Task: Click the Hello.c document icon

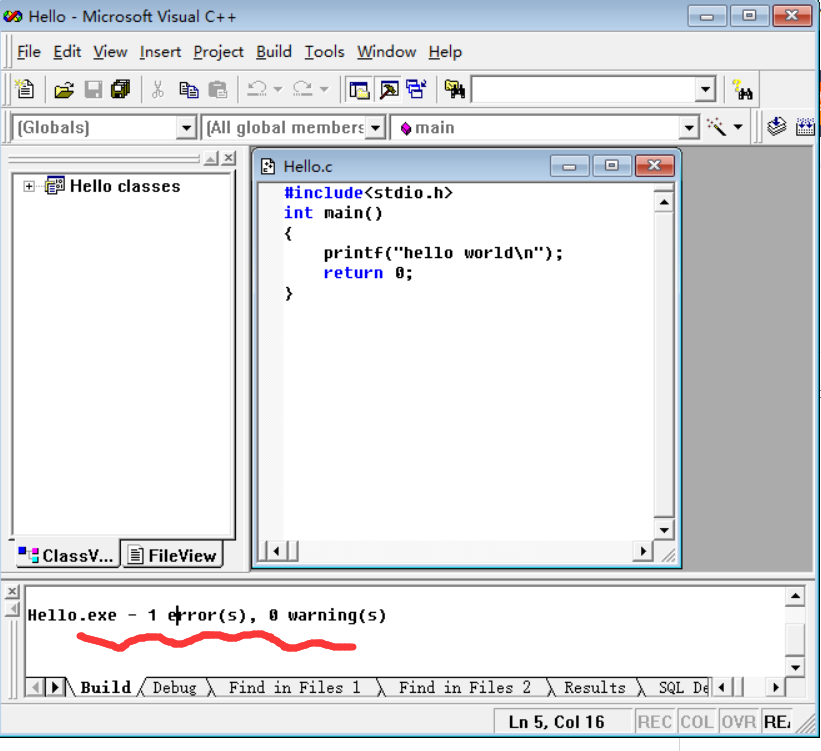Action: click(x=268, y=167)
